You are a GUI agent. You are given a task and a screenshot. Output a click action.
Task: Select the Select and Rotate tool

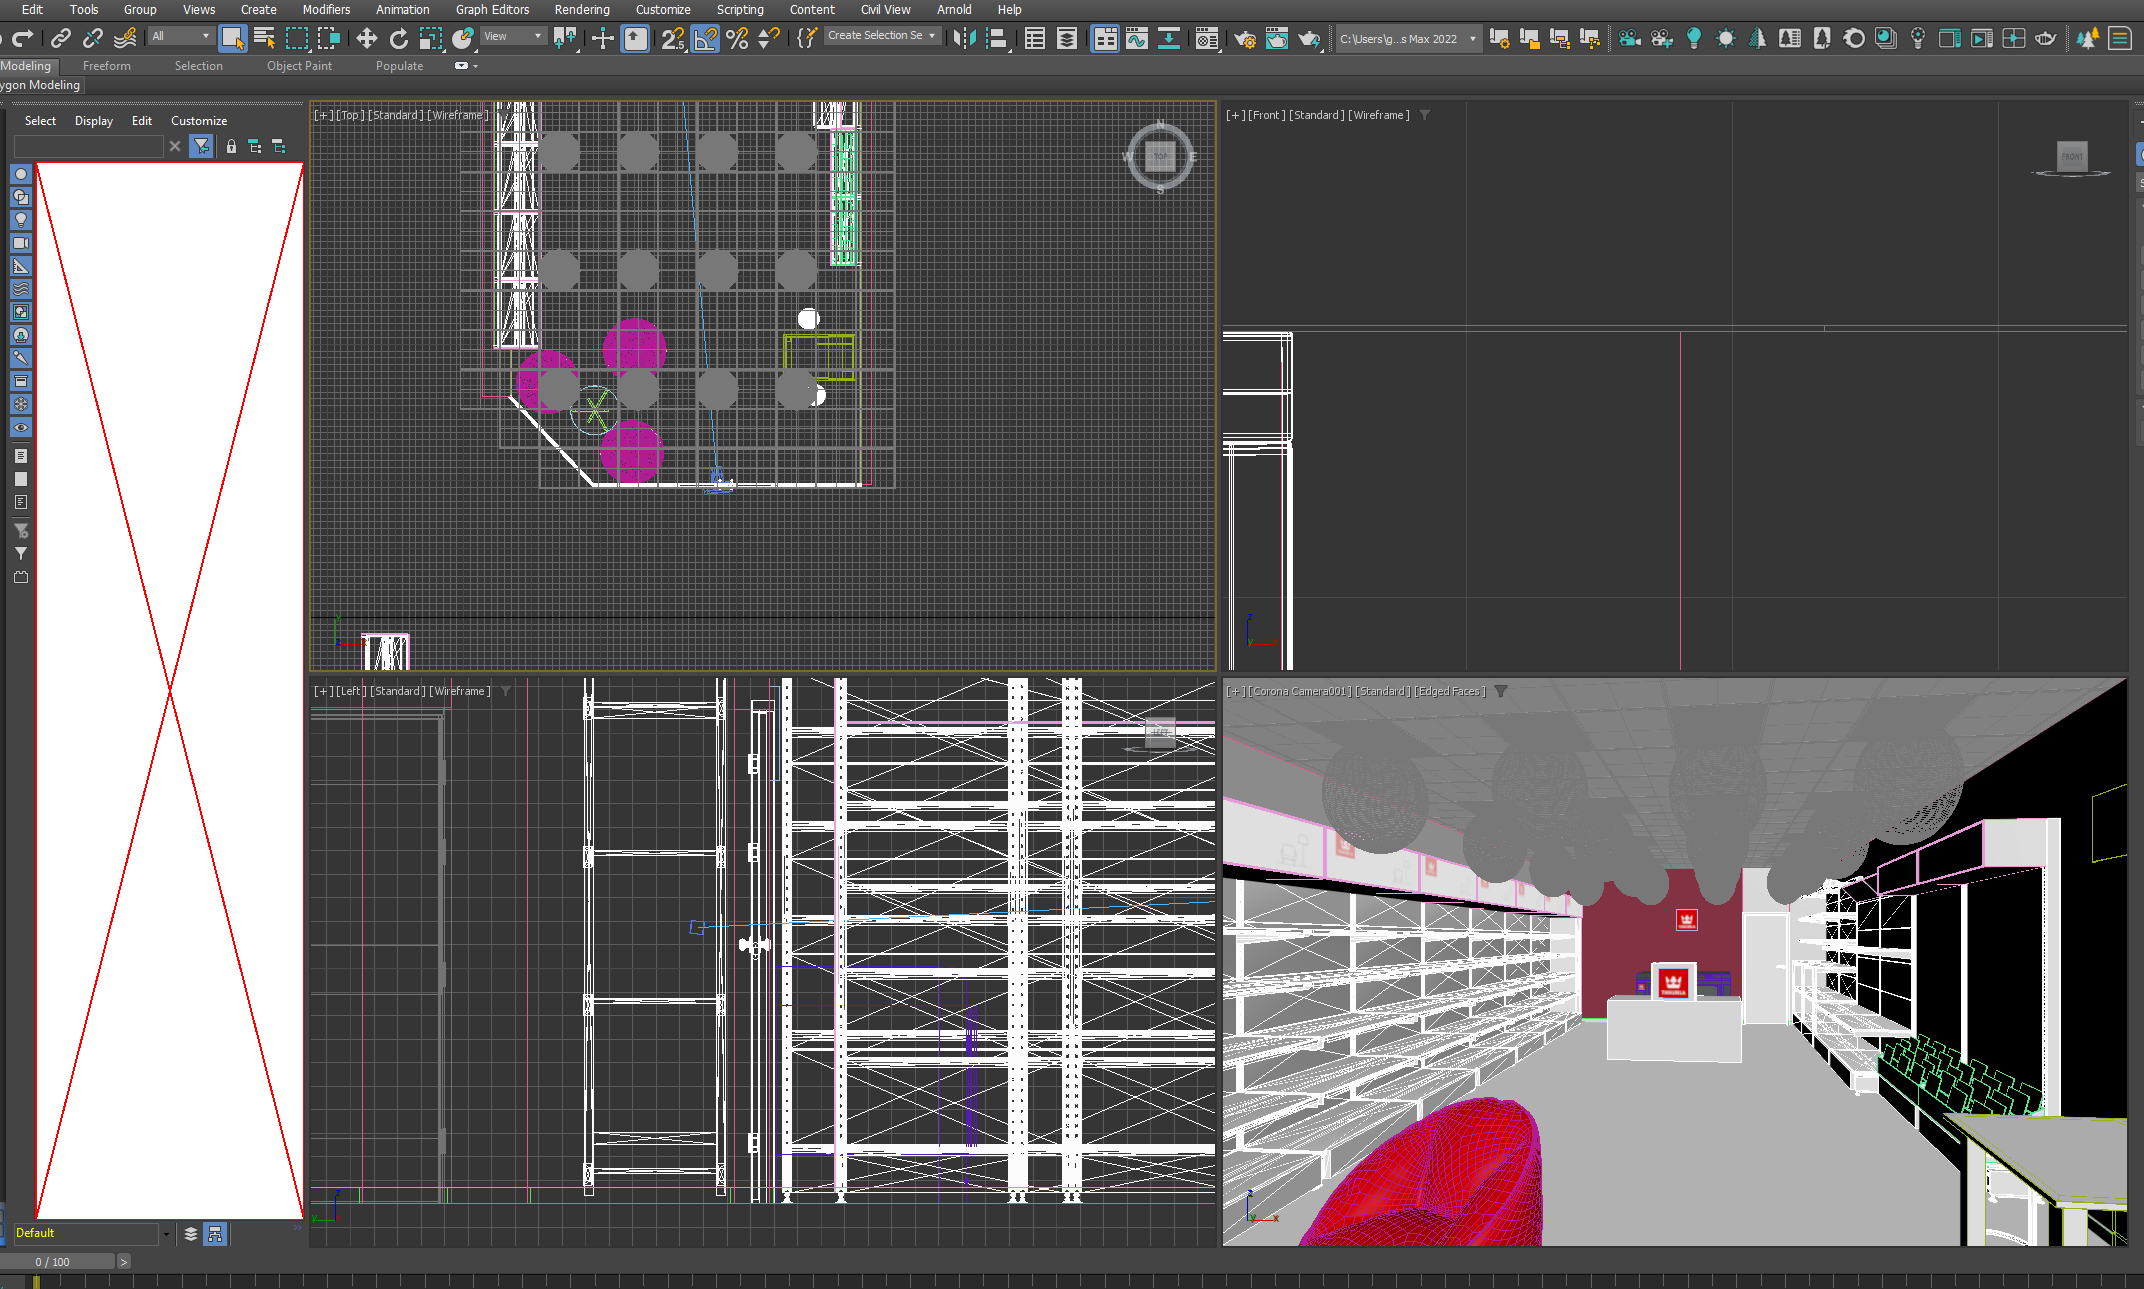[398, 38]
